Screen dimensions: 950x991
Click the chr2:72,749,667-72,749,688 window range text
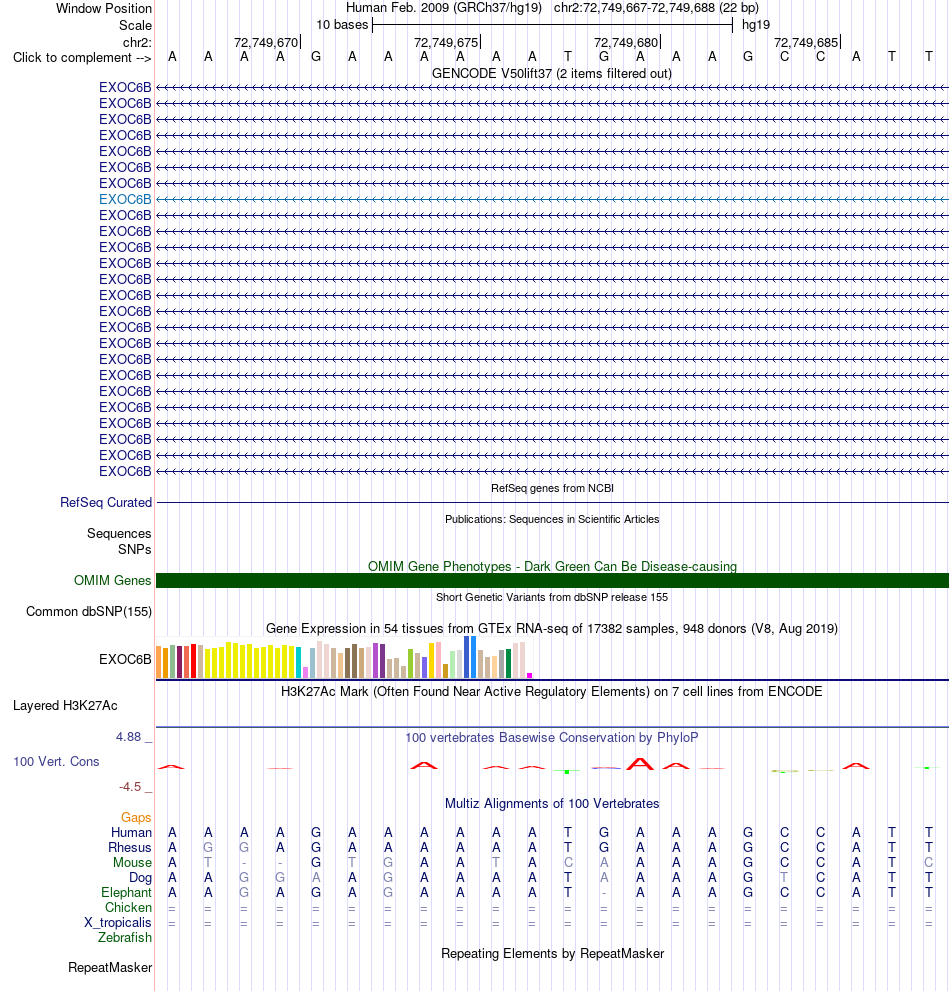pyautogui.click(x=656, y=8)
